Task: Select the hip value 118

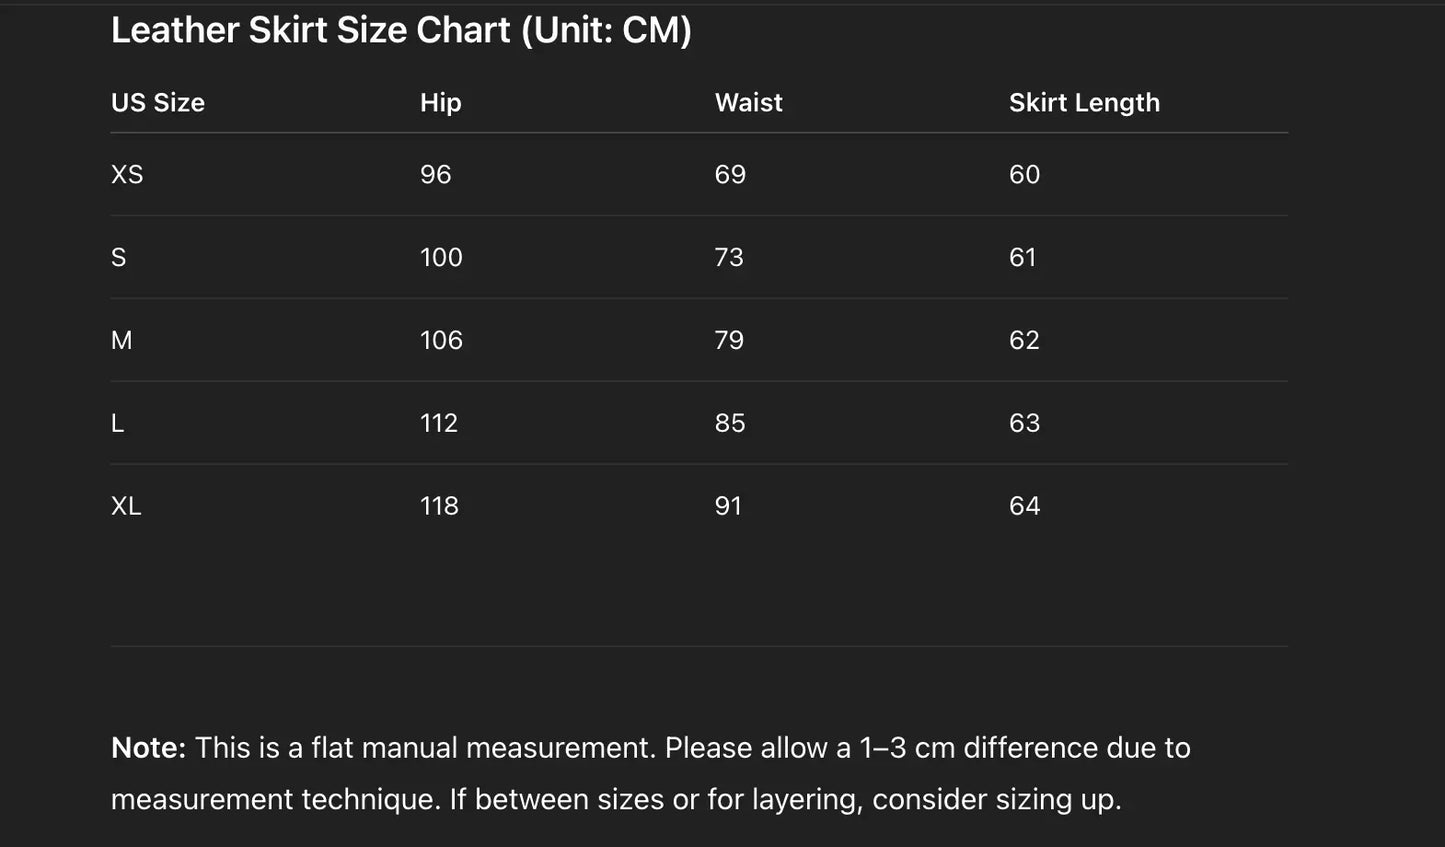Action: [439, 506]
